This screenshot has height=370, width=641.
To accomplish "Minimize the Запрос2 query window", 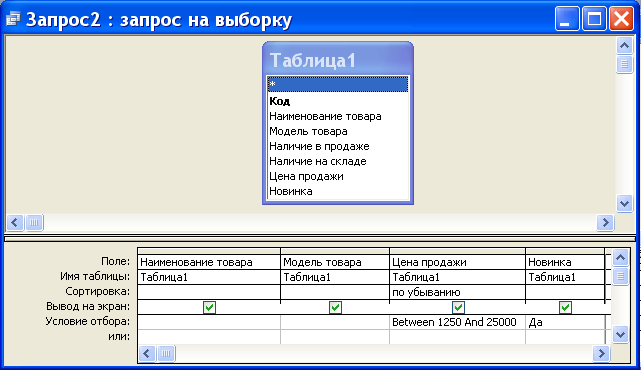I will click(x=567, y=19).
